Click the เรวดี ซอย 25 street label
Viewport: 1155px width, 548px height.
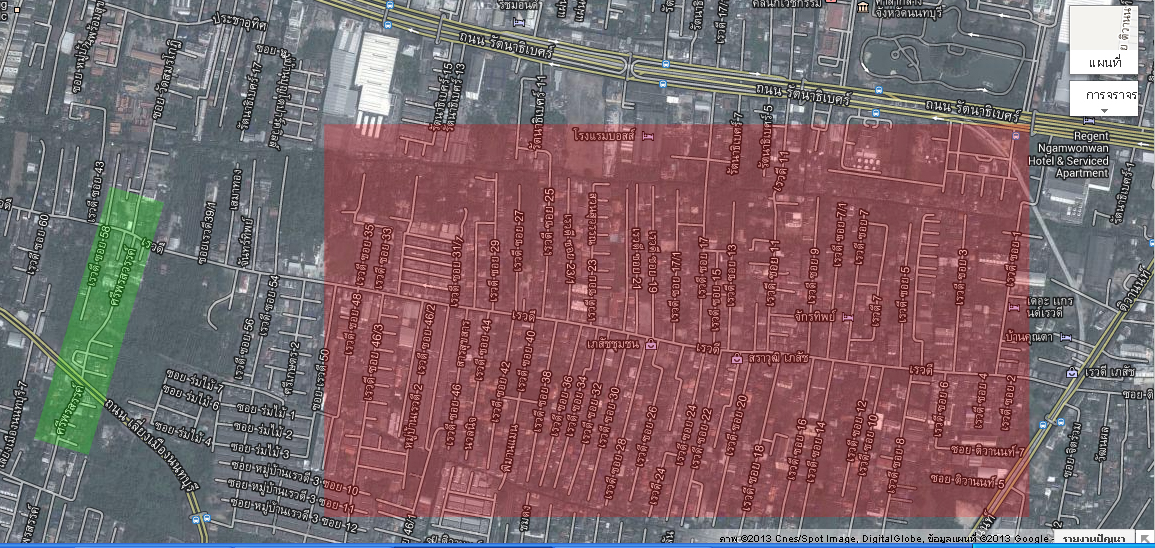click(x=550, y=221)
